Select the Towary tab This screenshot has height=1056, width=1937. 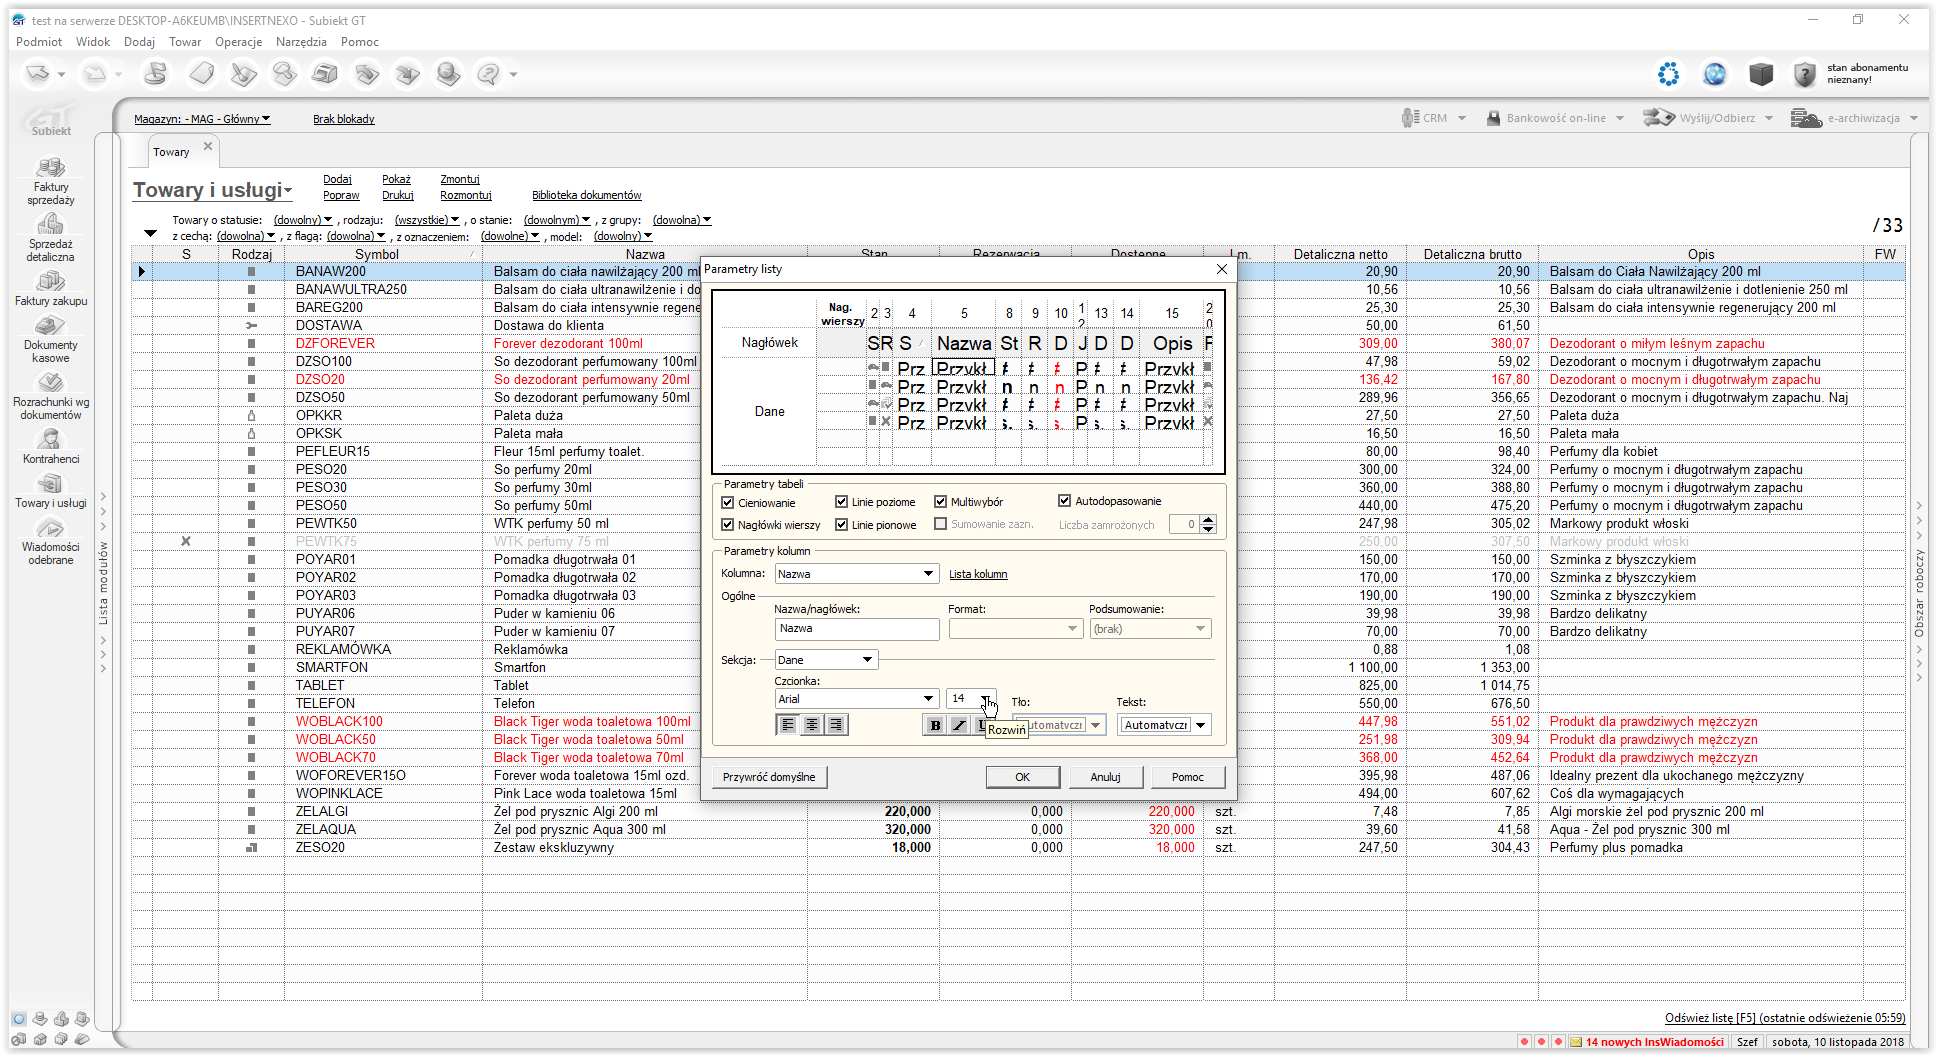tap(171, 152)
